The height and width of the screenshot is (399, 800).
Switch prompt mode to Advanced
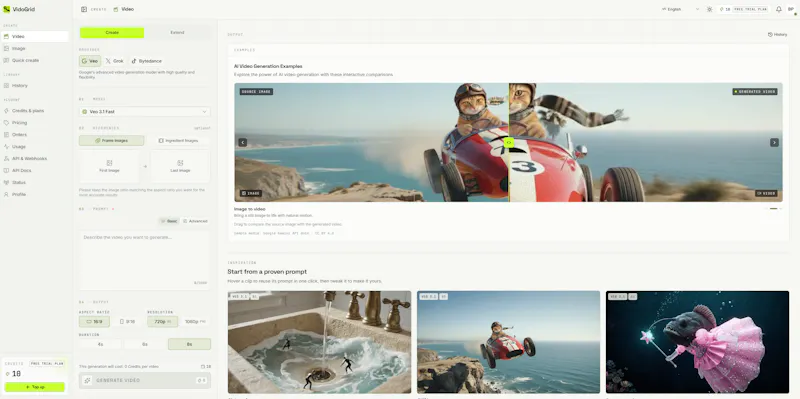pos(195,221)
